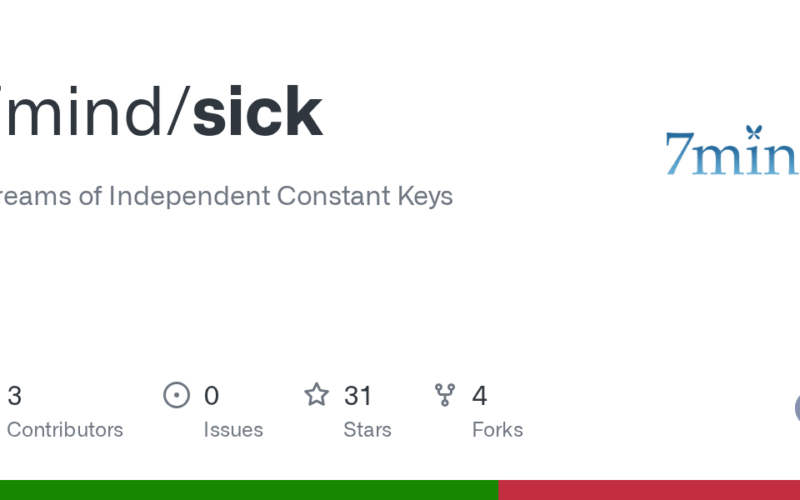The image size is (800, 500).
Task: Click the red language bar segment
Action: click(x=649, y=490)
